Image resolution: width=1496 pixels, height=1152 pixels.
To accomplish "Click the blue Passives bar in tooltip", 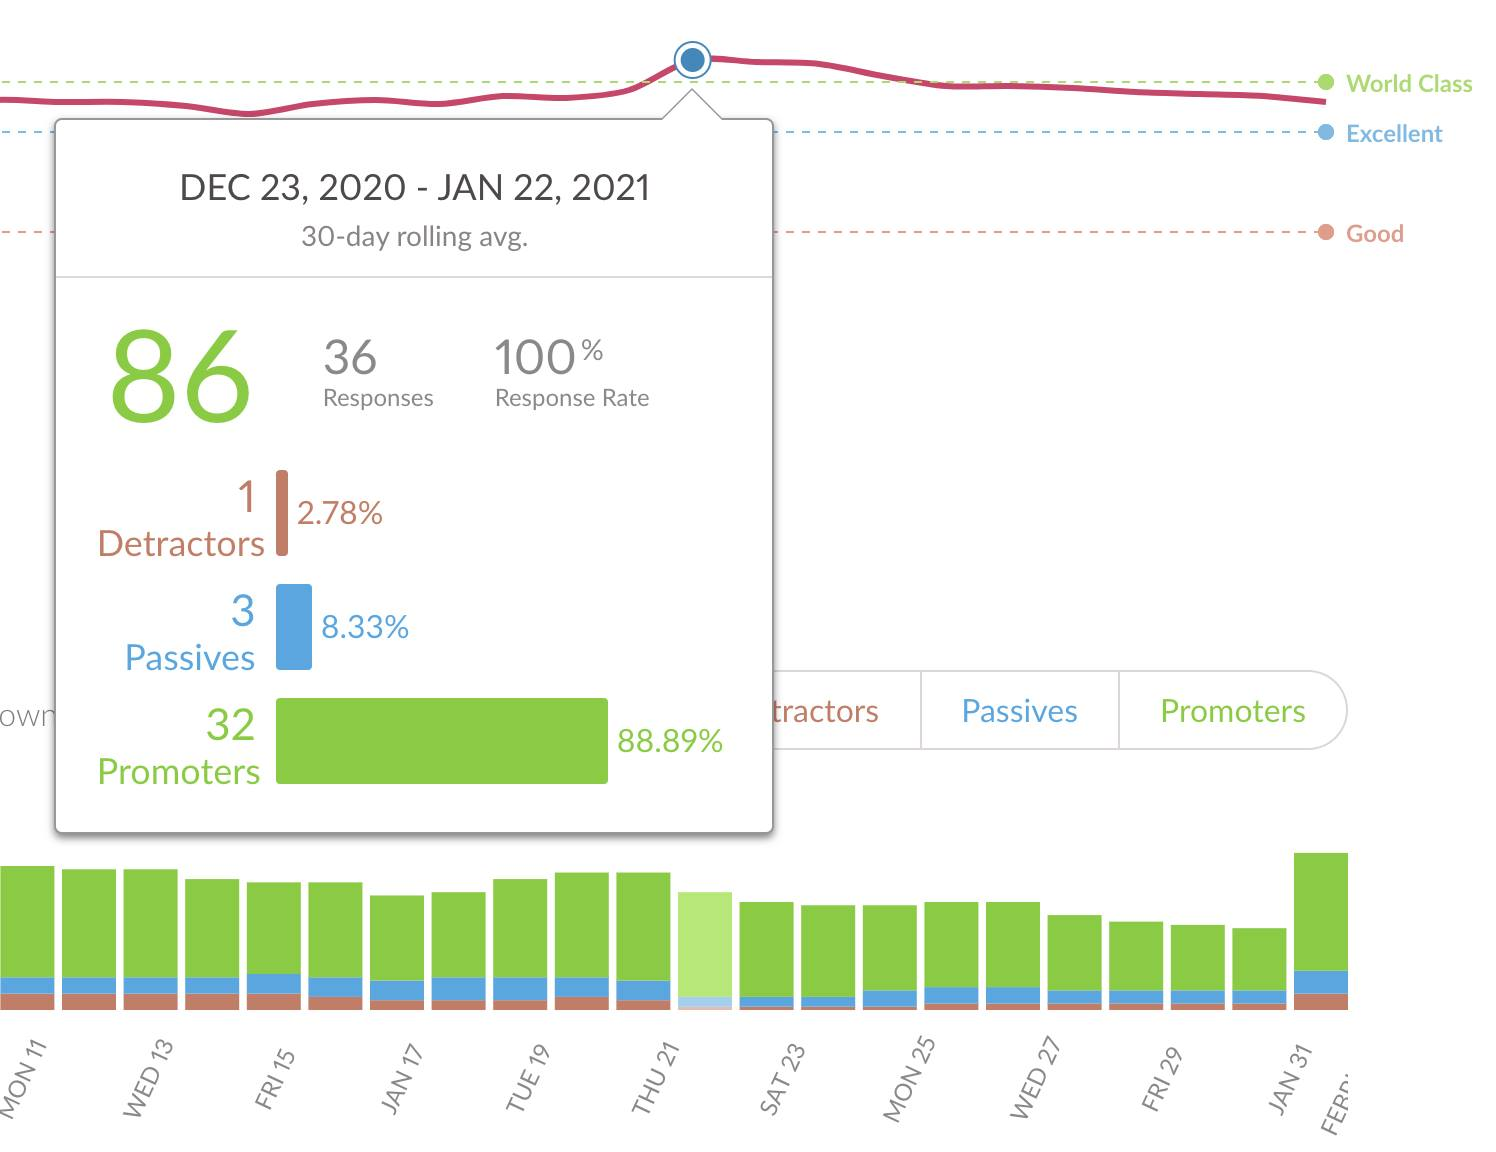I will (294, 627).
